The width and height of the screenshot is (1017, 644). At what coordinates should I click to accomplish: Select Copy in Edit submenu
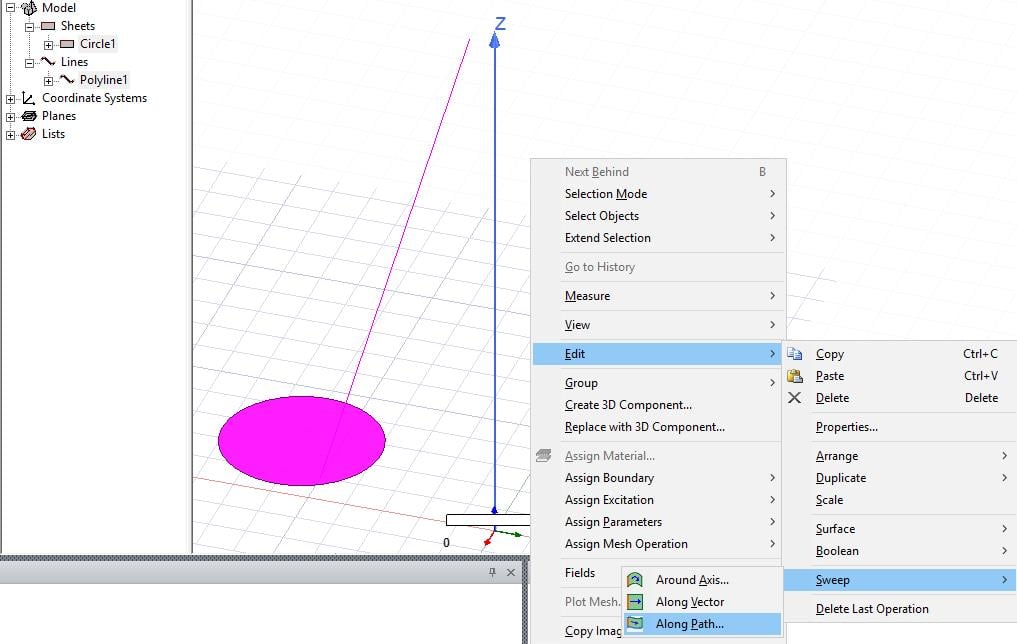pos(900,354)
